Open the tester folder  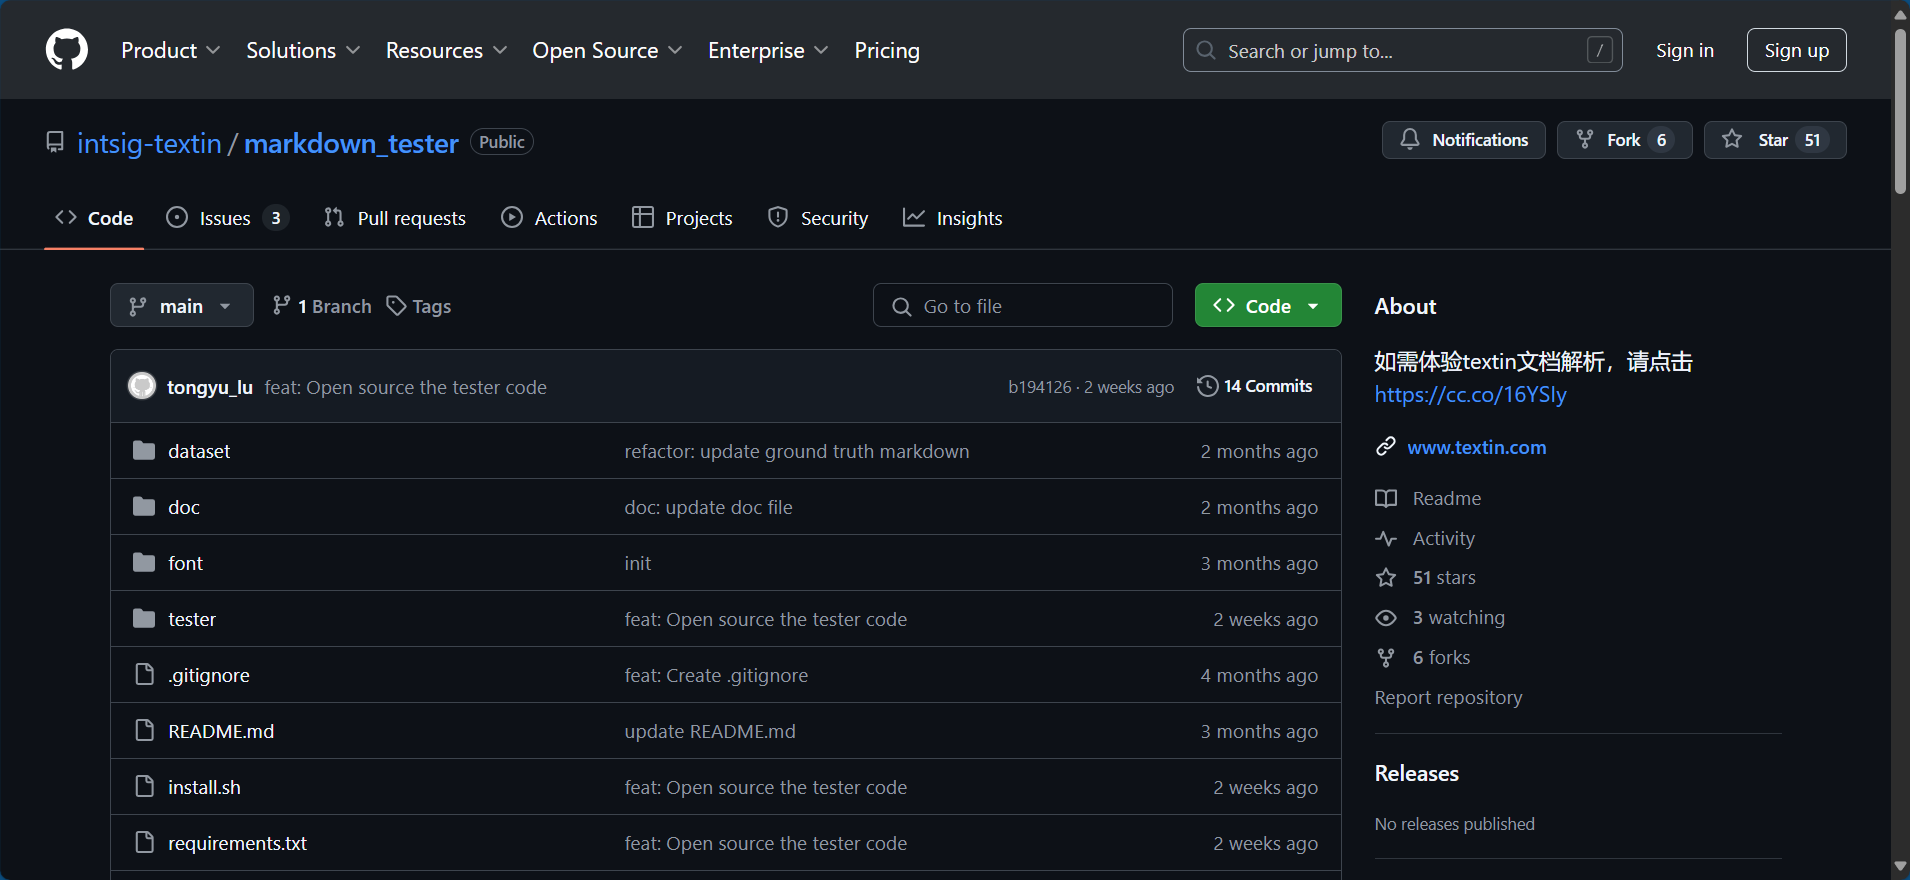pos(192,619)
